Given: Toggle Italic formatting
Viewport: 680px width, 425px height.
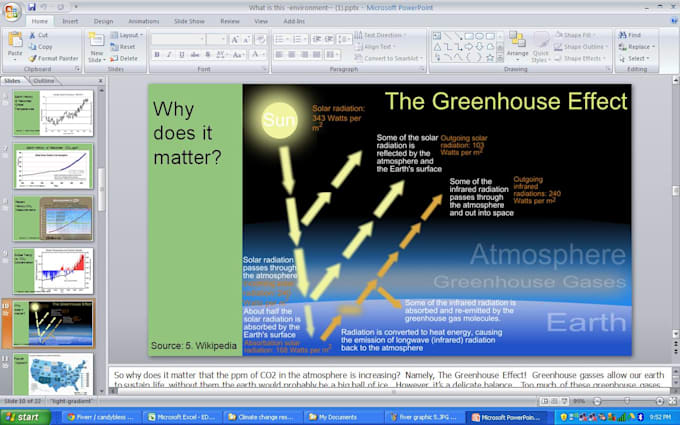Looking at the screenshot, I should pyautogui.click(x=169, y=55).
